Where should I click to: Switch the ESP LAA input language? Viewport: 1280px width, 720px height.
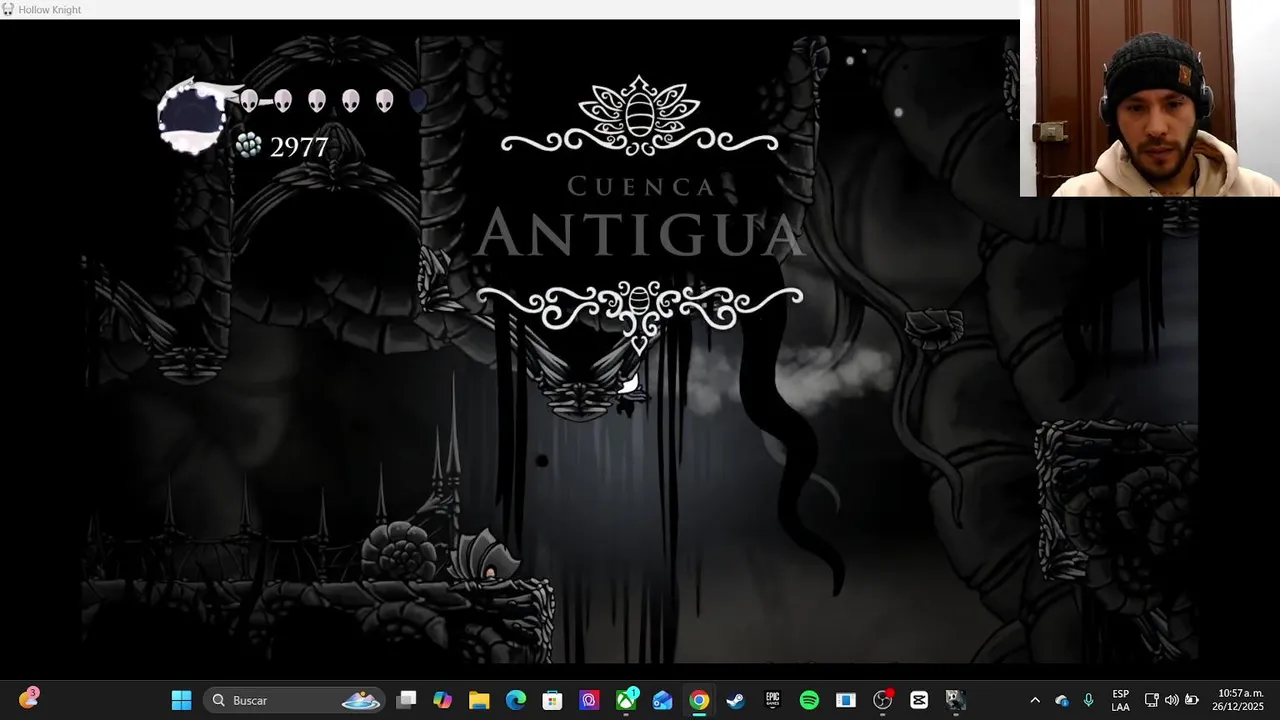pos(1121,700)
